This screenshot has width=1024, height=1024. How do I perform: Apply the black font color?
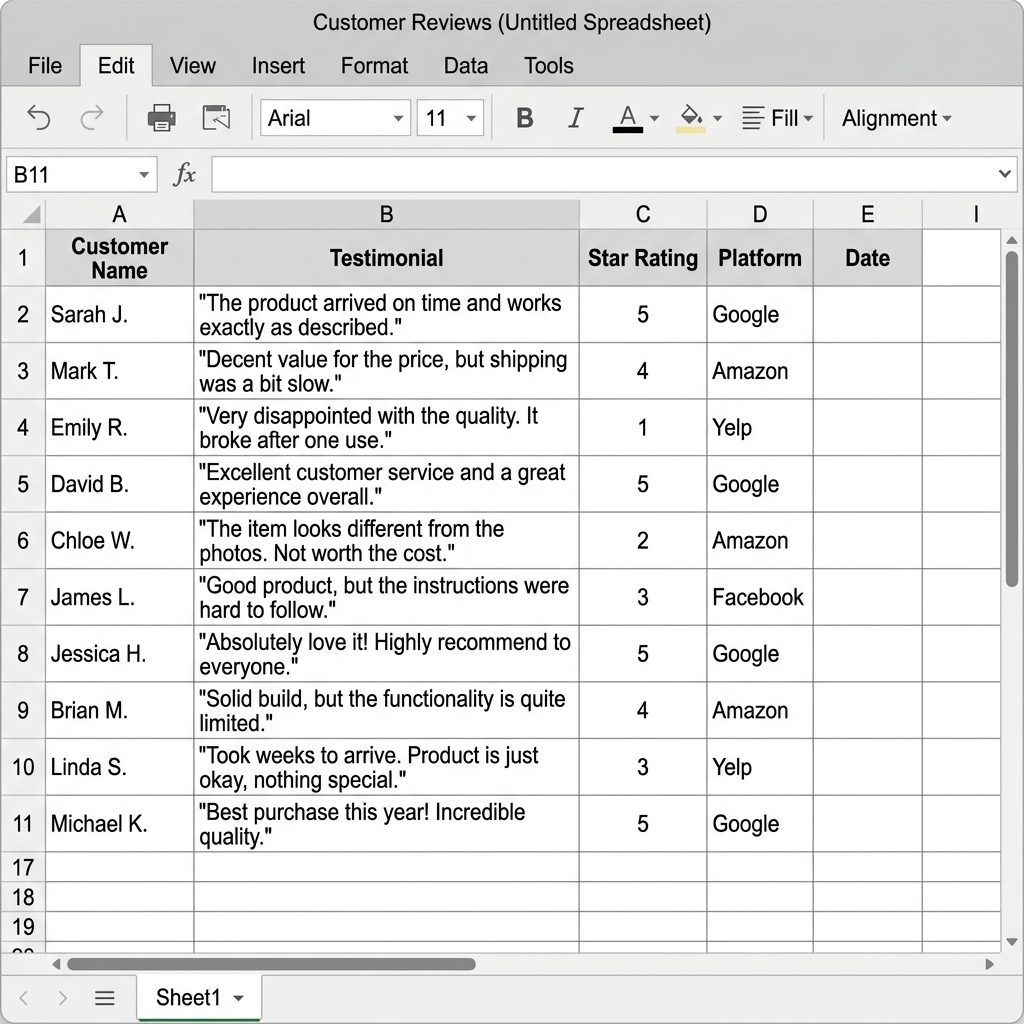click(x=628, y=119)
